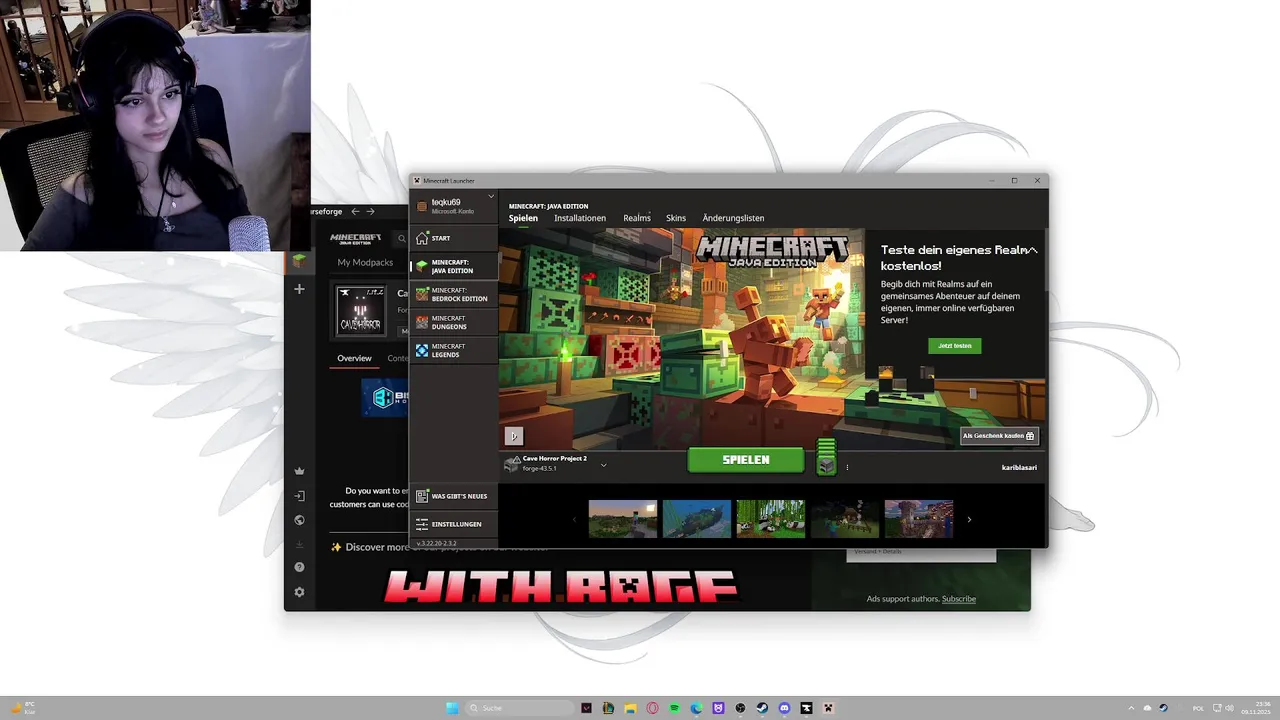Open Spotify from the taskbar
1280x720 pixels.
coord(674,708)
